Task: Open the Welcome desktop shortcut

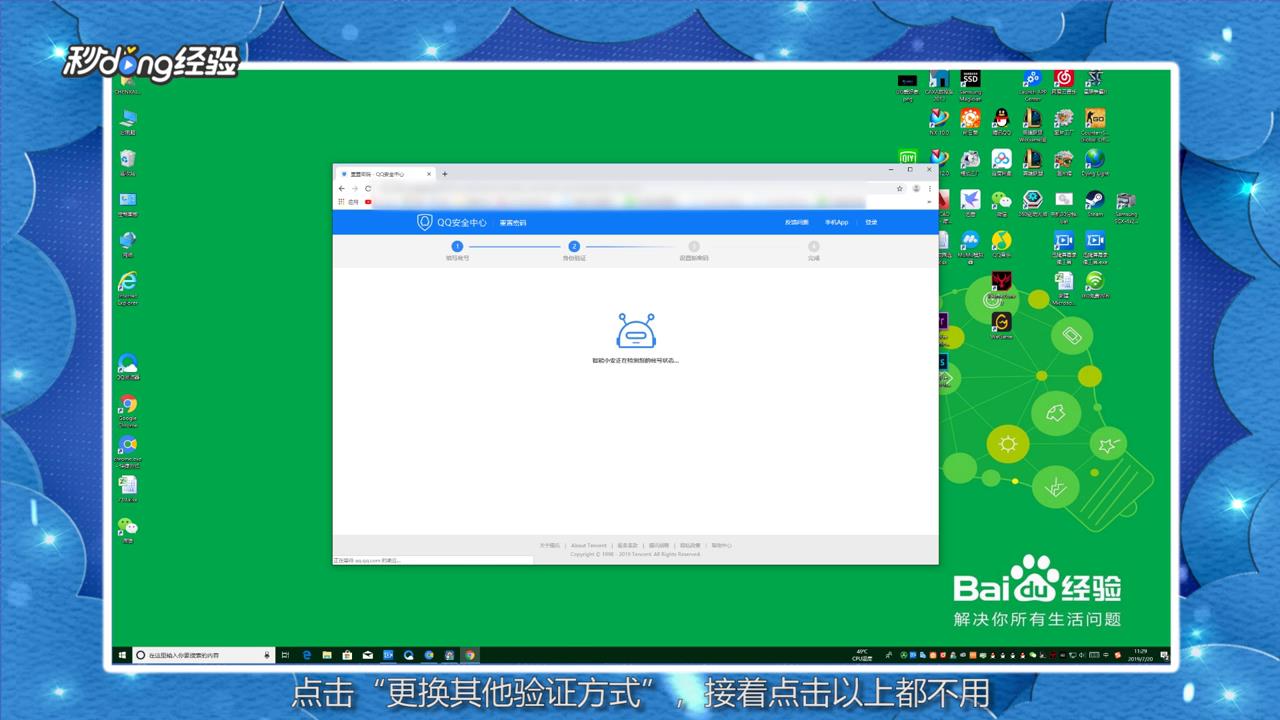Action: [1001, 325]
